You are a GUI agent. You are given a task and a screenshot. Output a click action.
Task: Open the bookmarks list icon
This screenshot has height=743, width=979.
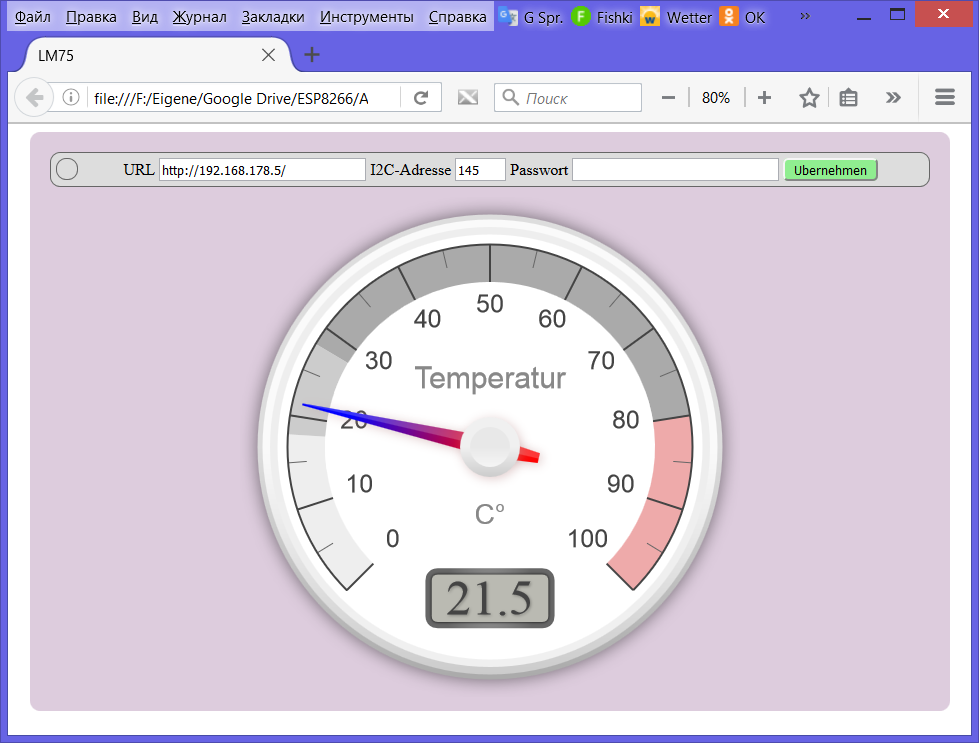point(848,98)
